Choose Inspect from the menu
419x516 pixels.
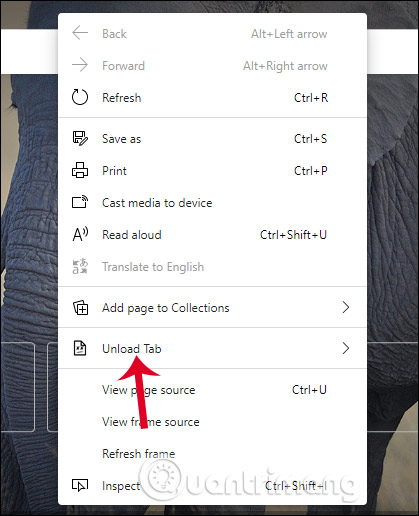pyautogui.click(x=213, y=486)
